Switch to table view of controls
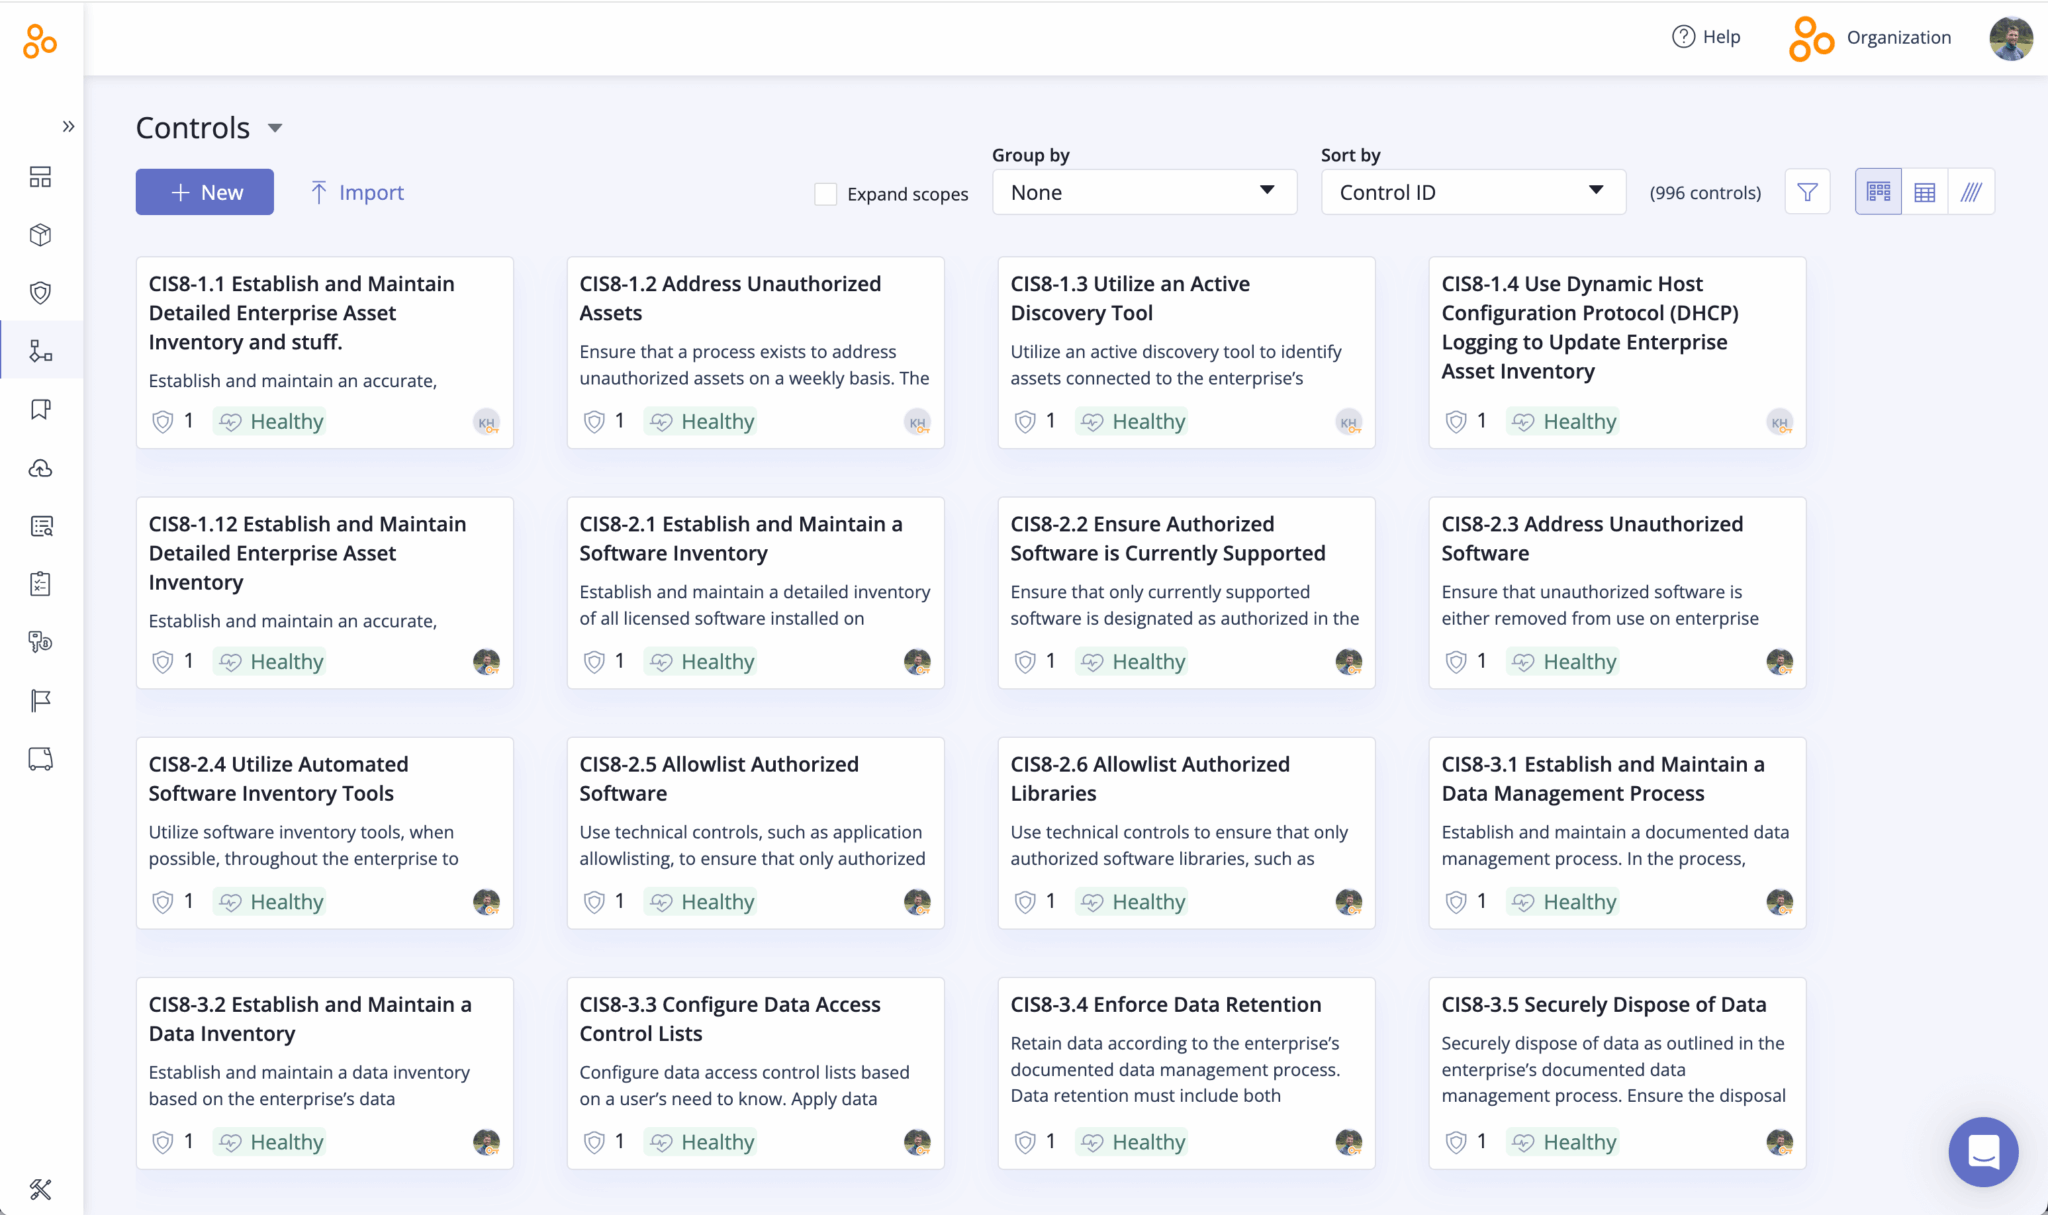Screen dimensions: 2048x1215 click(1925, 191)
